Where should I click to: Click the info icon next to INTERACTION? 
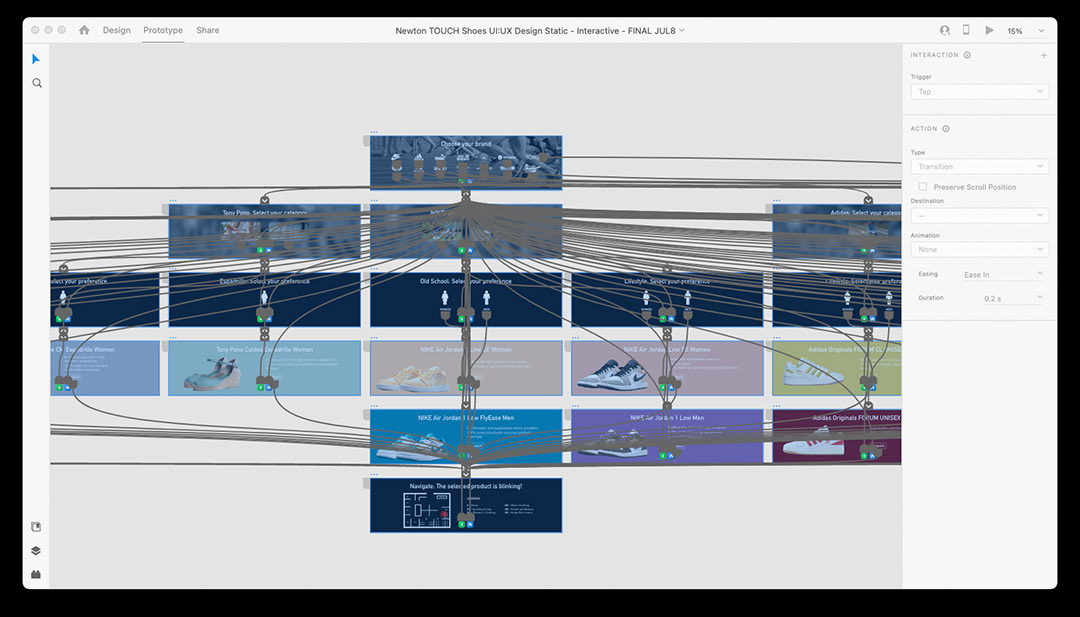967,55
